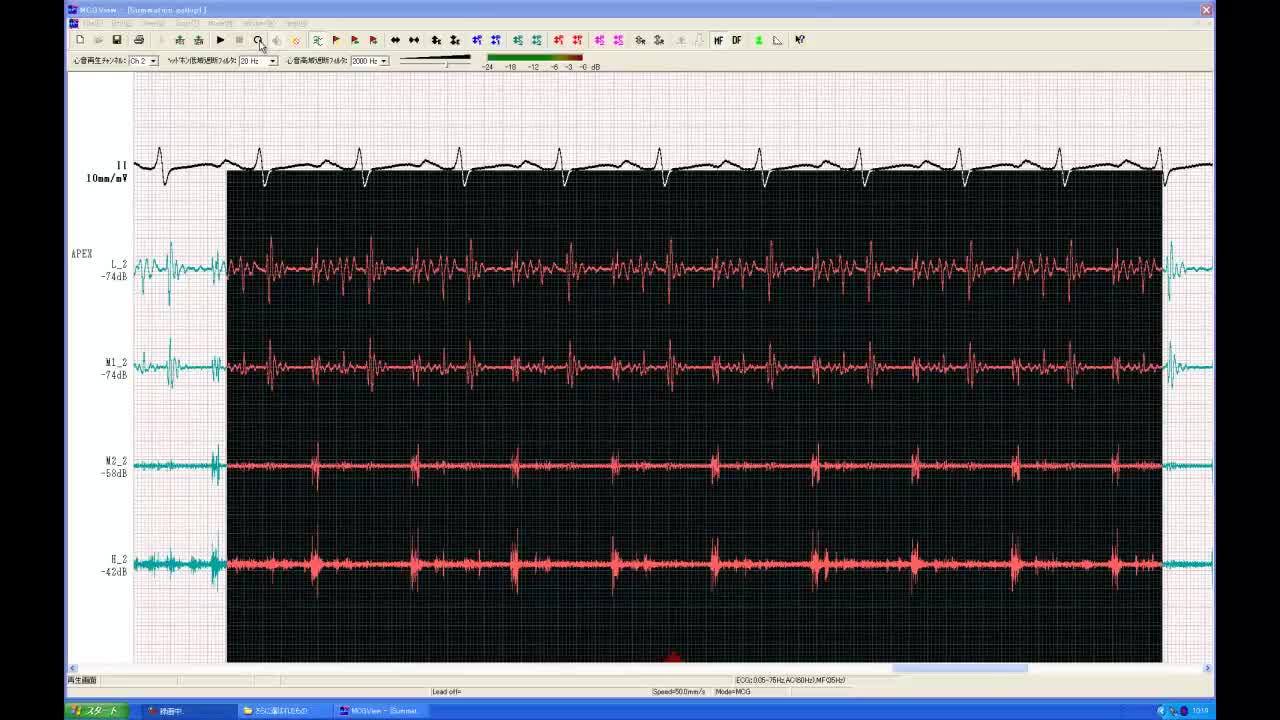Open the heart sound channel dropdown

pos(153,61)
